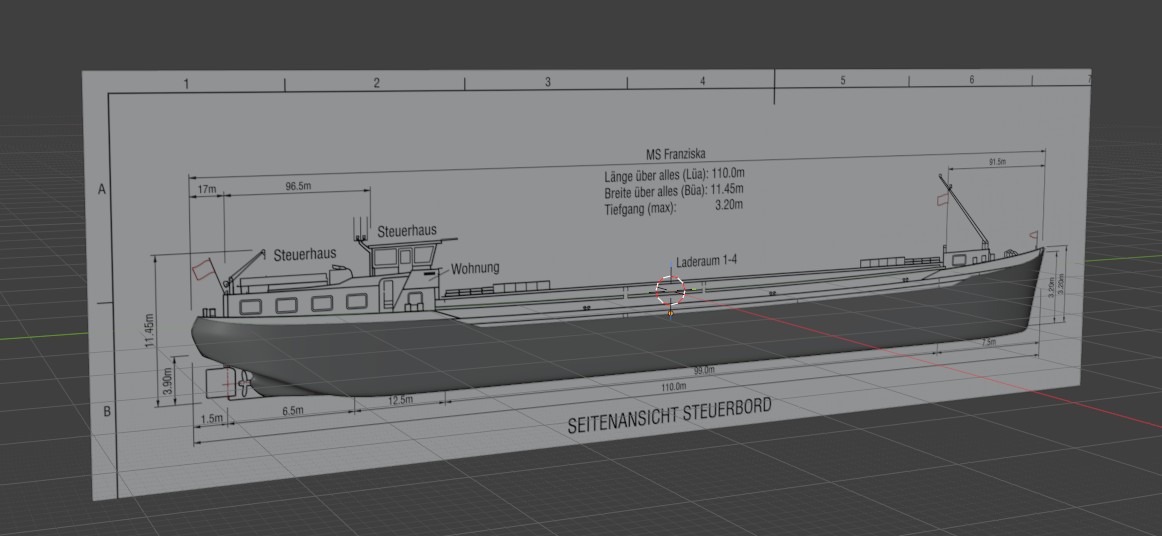Click the '96.5m' dimension label
The height and width of the screenshot is (536, 1162).
coord(298,186)
